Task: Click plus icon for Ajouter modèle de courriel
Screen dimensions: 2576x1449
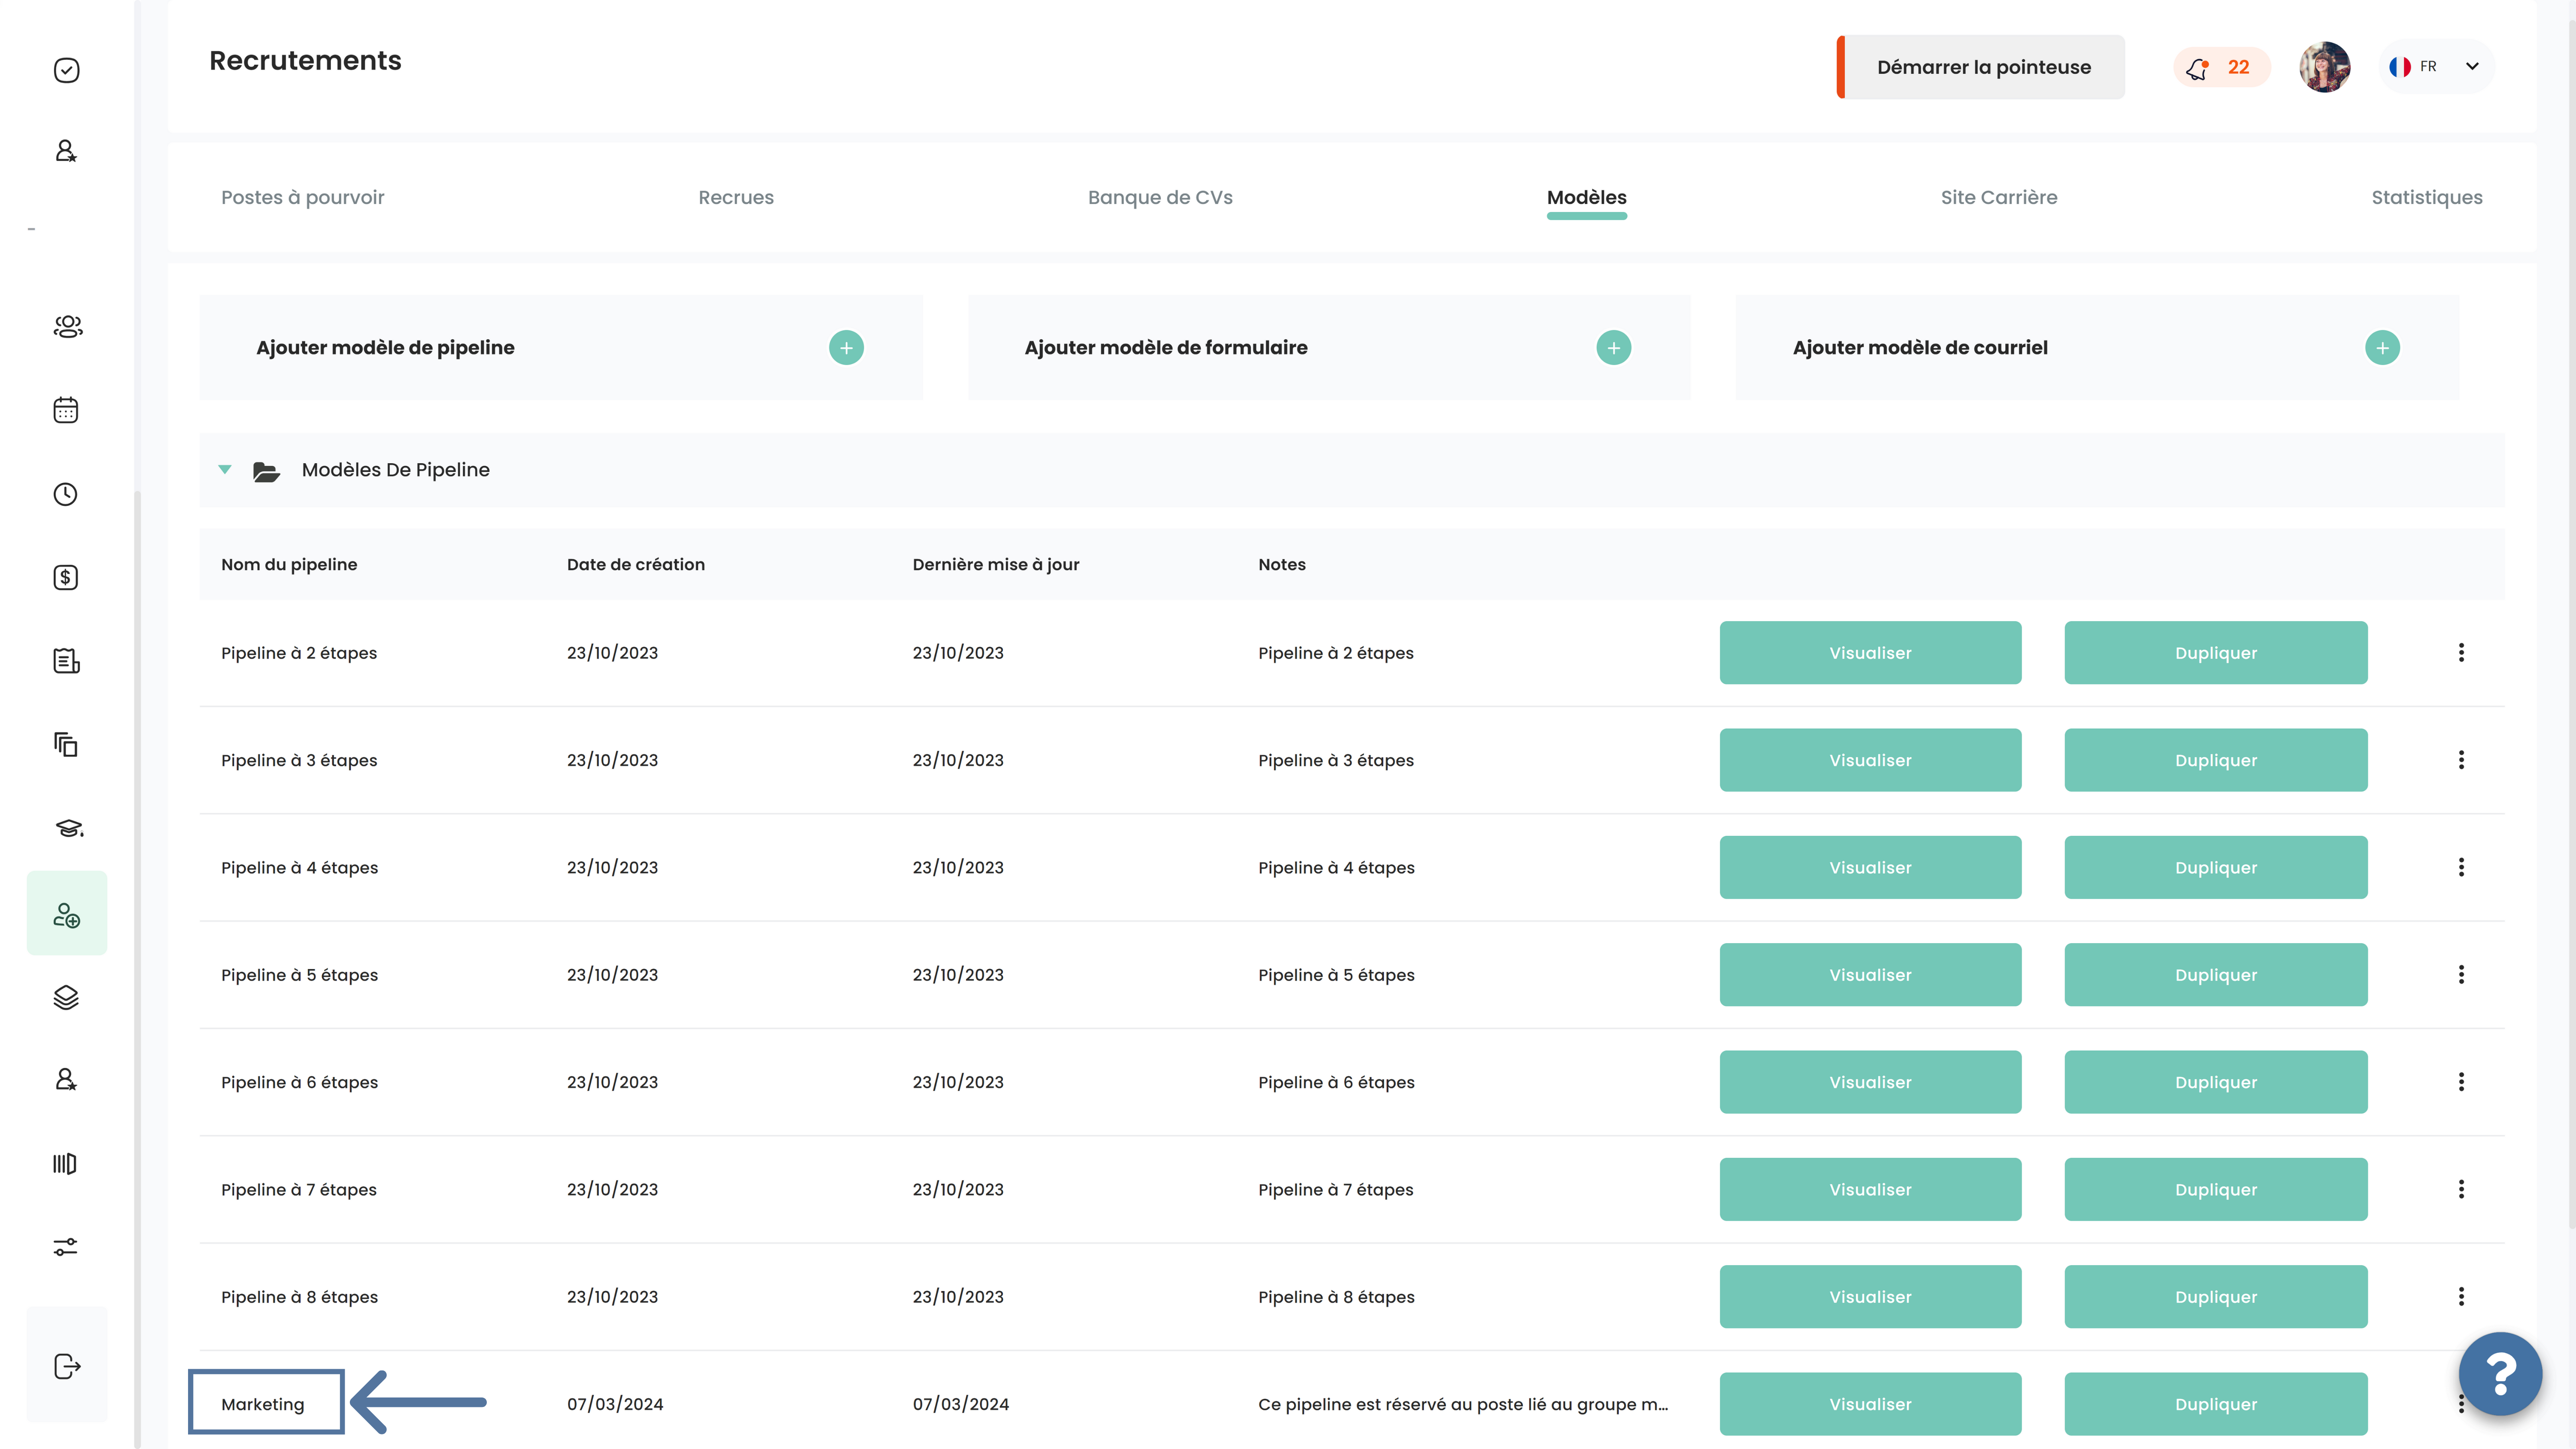Action: coord(2383,348)
